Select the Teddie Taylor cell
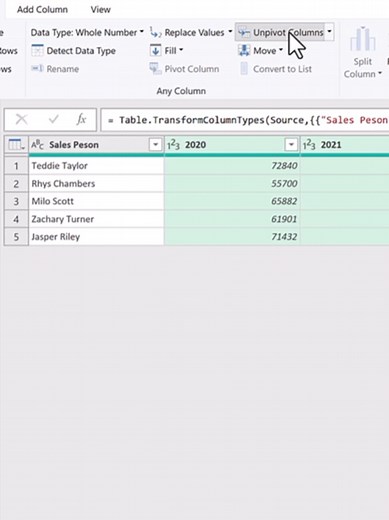 [96, 166]
